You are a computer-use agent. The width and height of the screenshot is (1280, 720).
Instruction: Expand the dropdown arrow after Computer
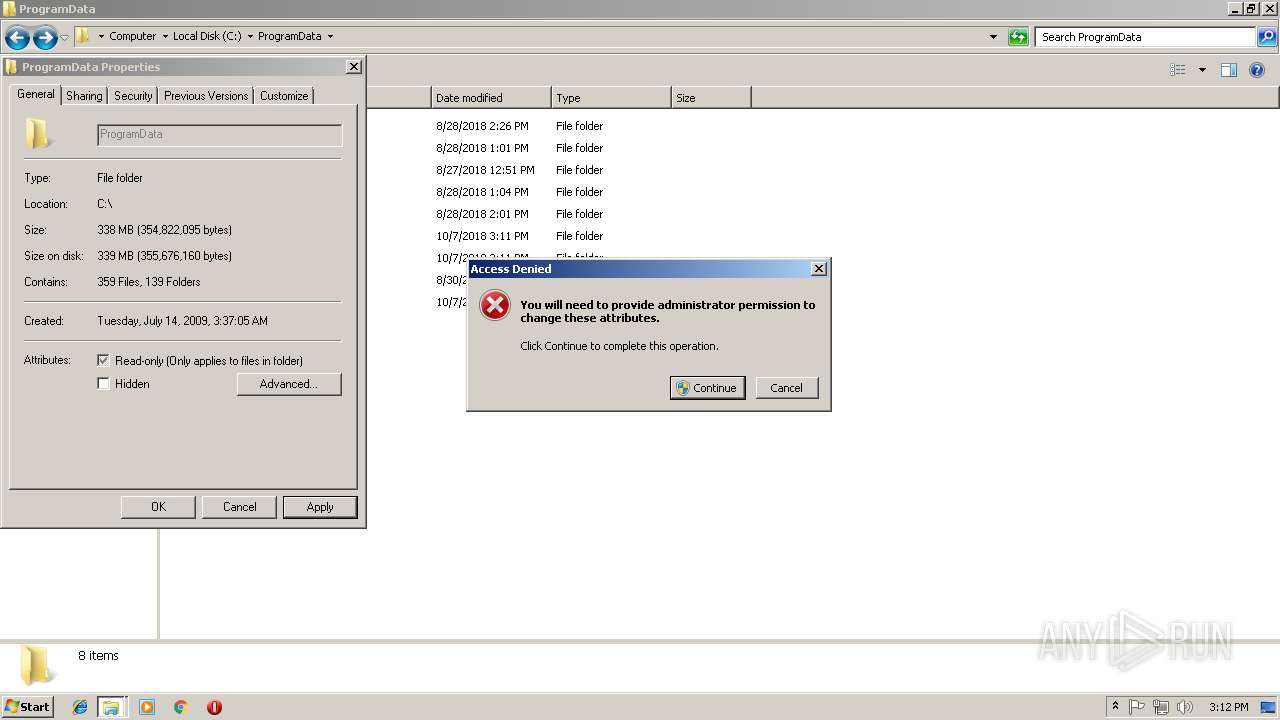click(165, 37)
